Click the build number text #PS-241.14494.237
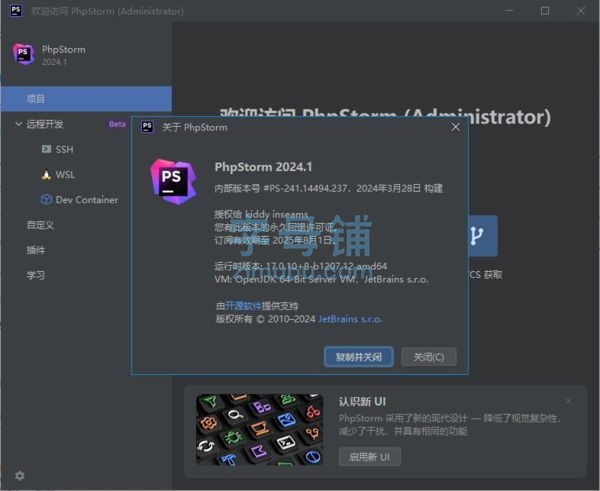Viewport: 600px width, 491px height. pyautogui.click(x=305, y=188)
